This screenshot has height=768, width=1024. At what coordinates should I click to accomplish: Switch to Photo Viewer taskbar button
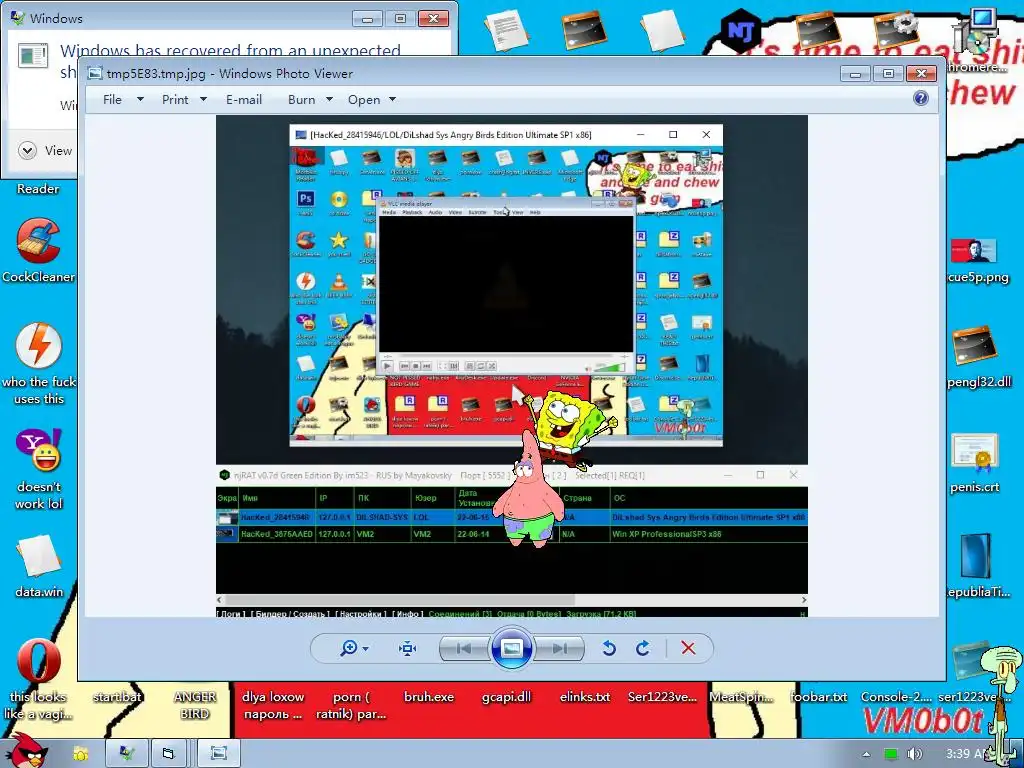pyautogui.click(x=219, y=754)
